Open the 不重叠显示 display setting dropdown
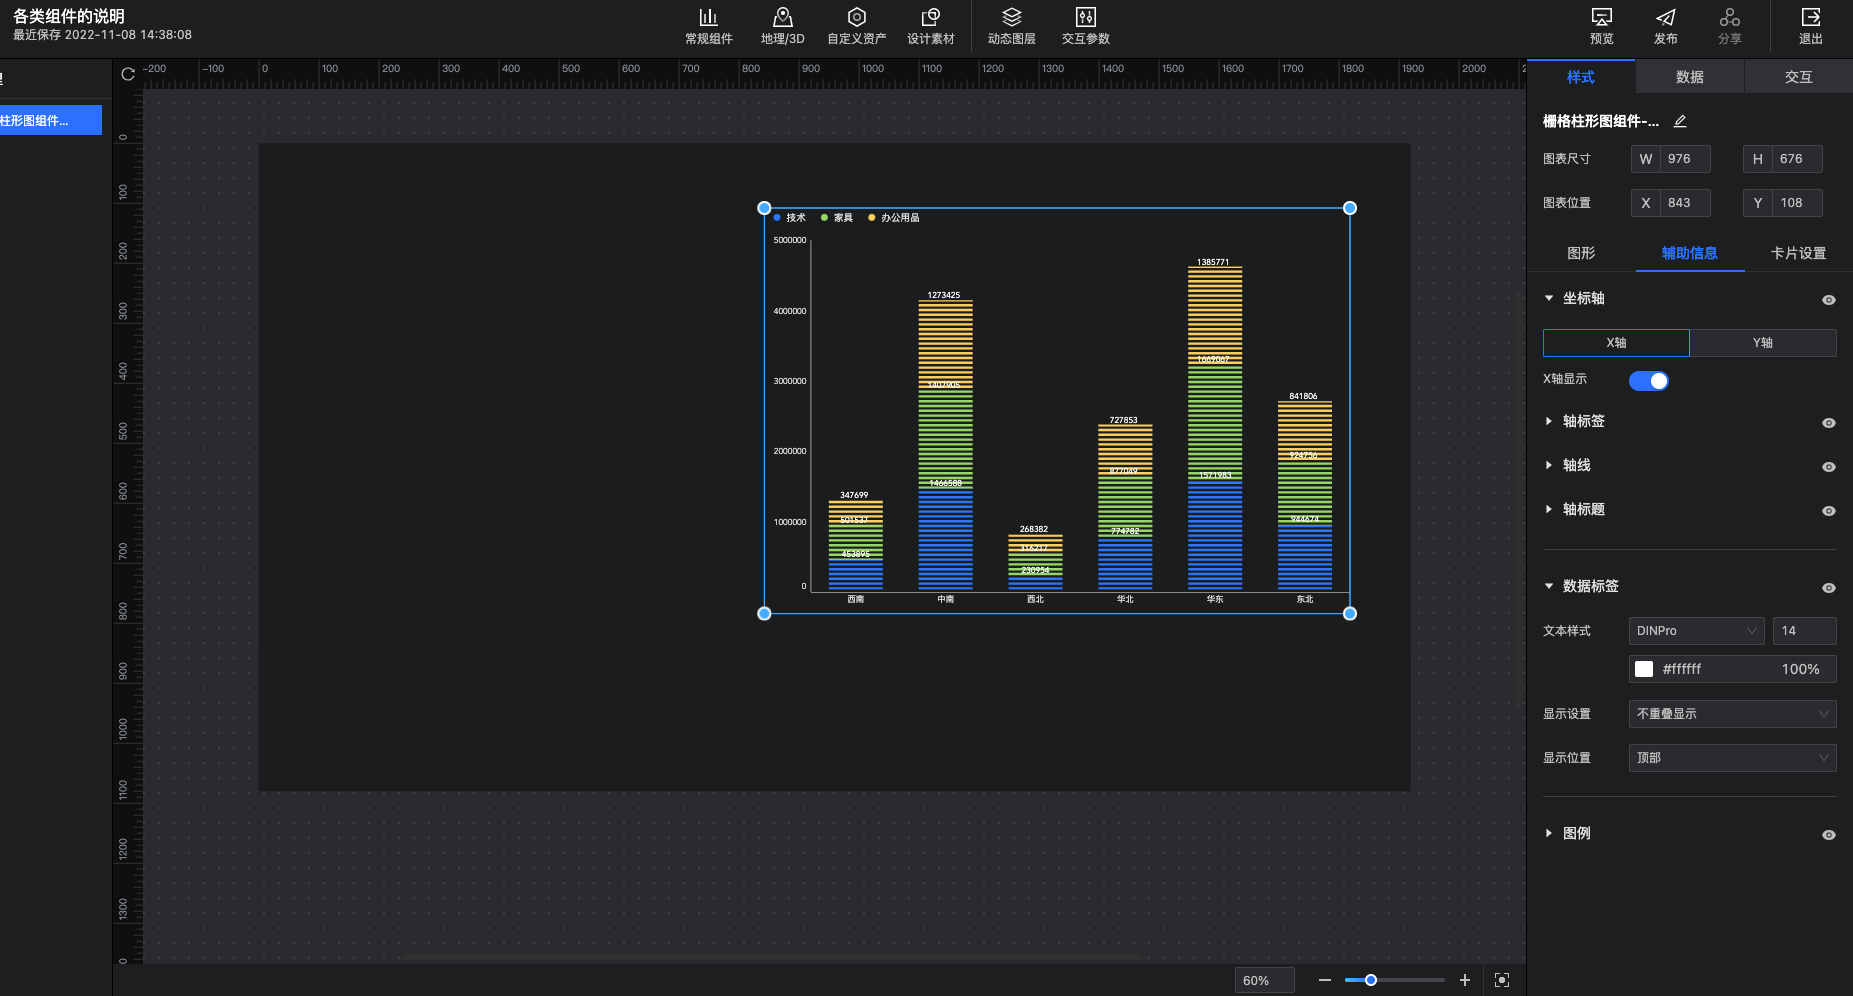 pyautogui.click(x=1732, y=714)
